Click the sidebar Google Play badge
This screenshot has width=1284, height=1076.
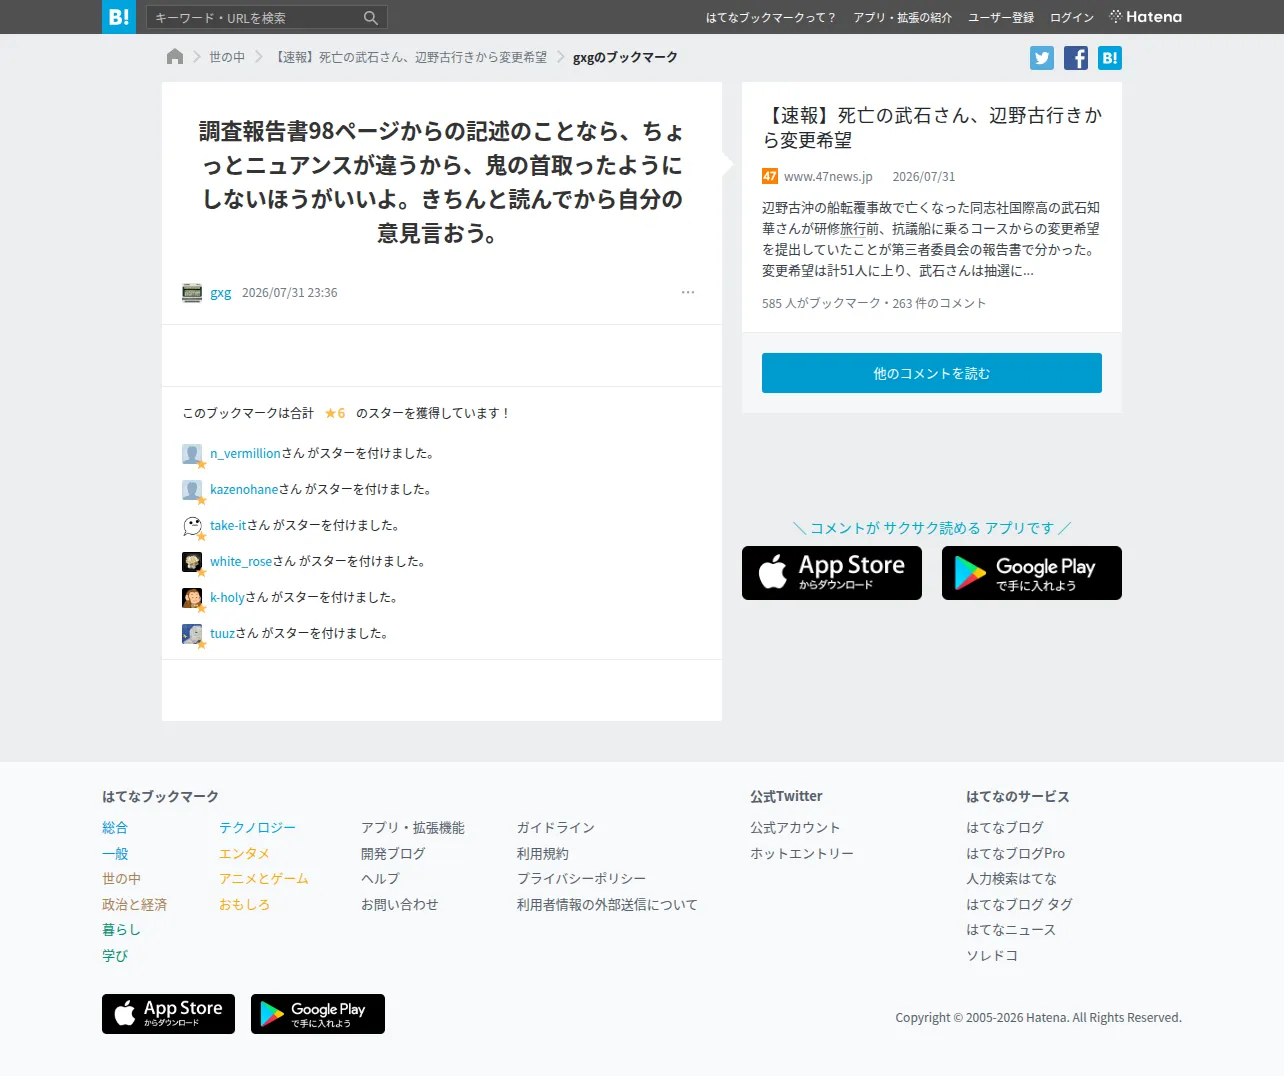1032,573
